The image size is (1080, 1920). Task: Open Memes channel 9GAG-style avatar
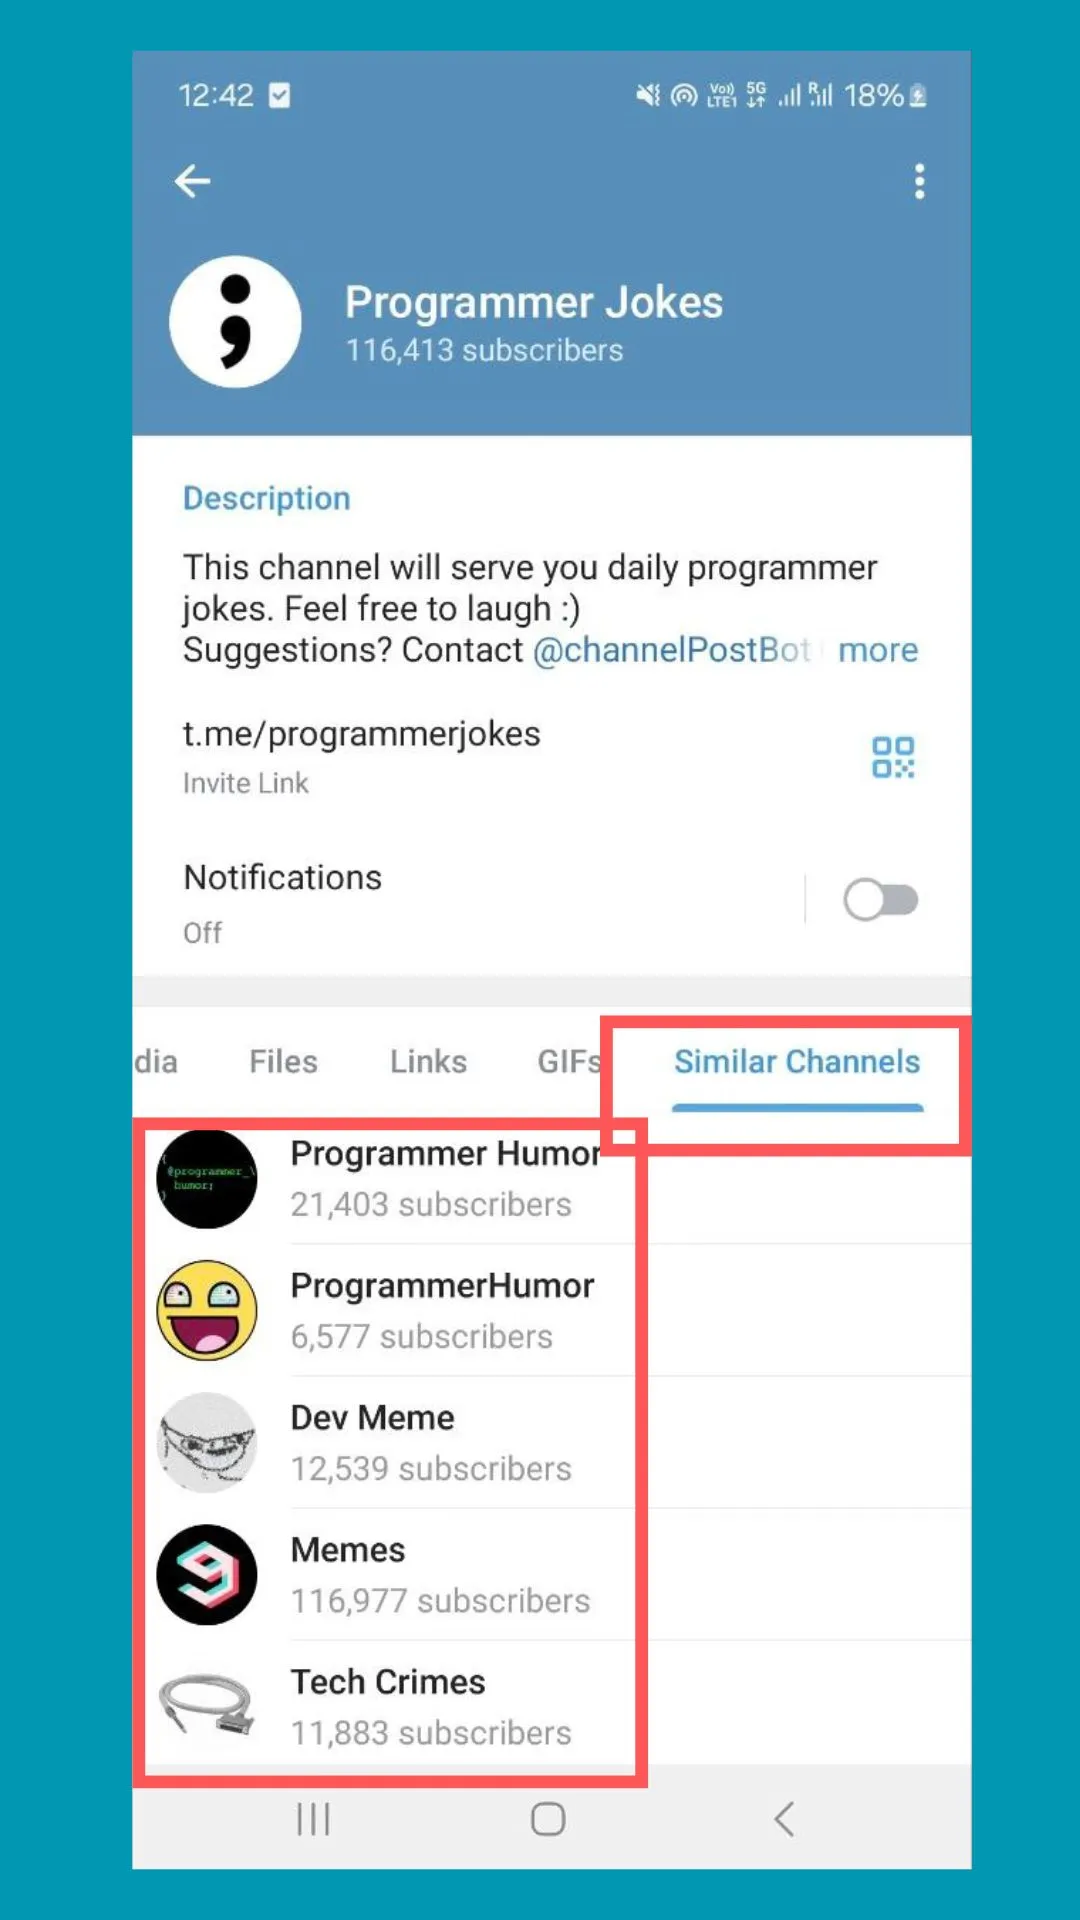[207, 1574]
